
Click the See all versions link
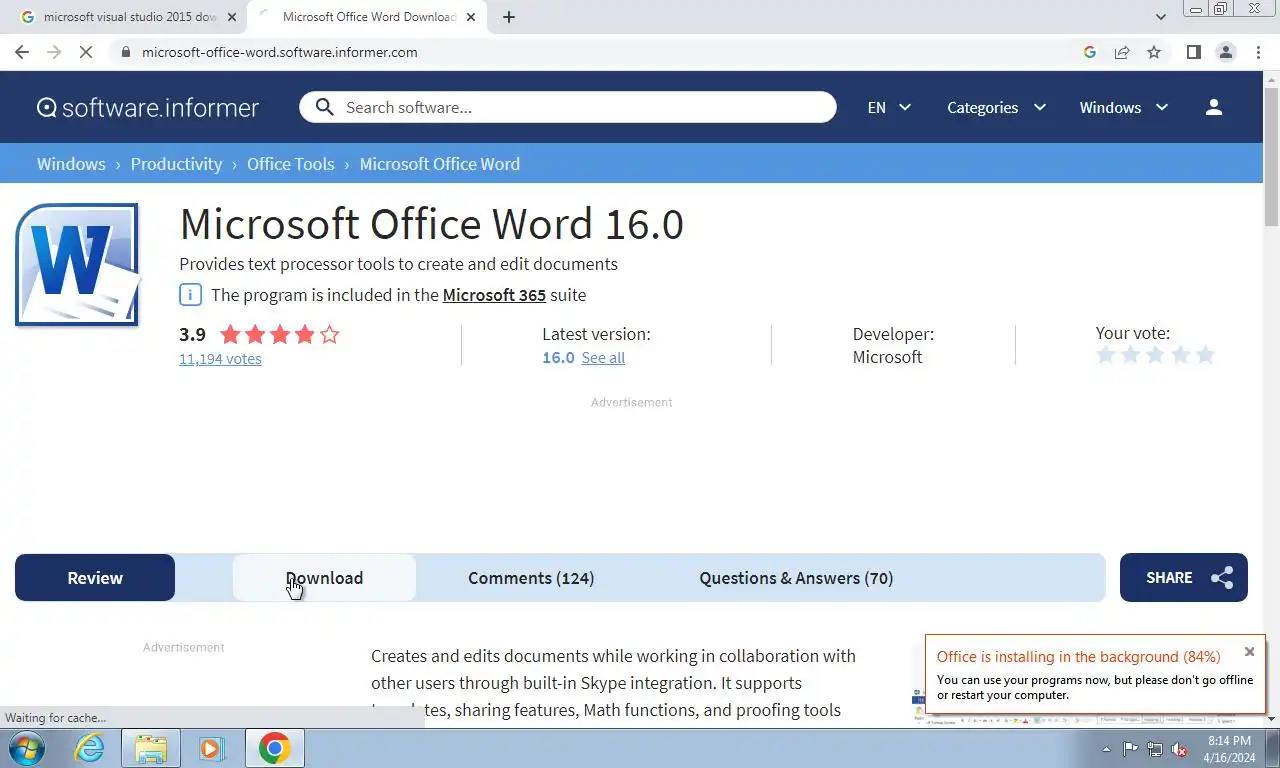603,358
